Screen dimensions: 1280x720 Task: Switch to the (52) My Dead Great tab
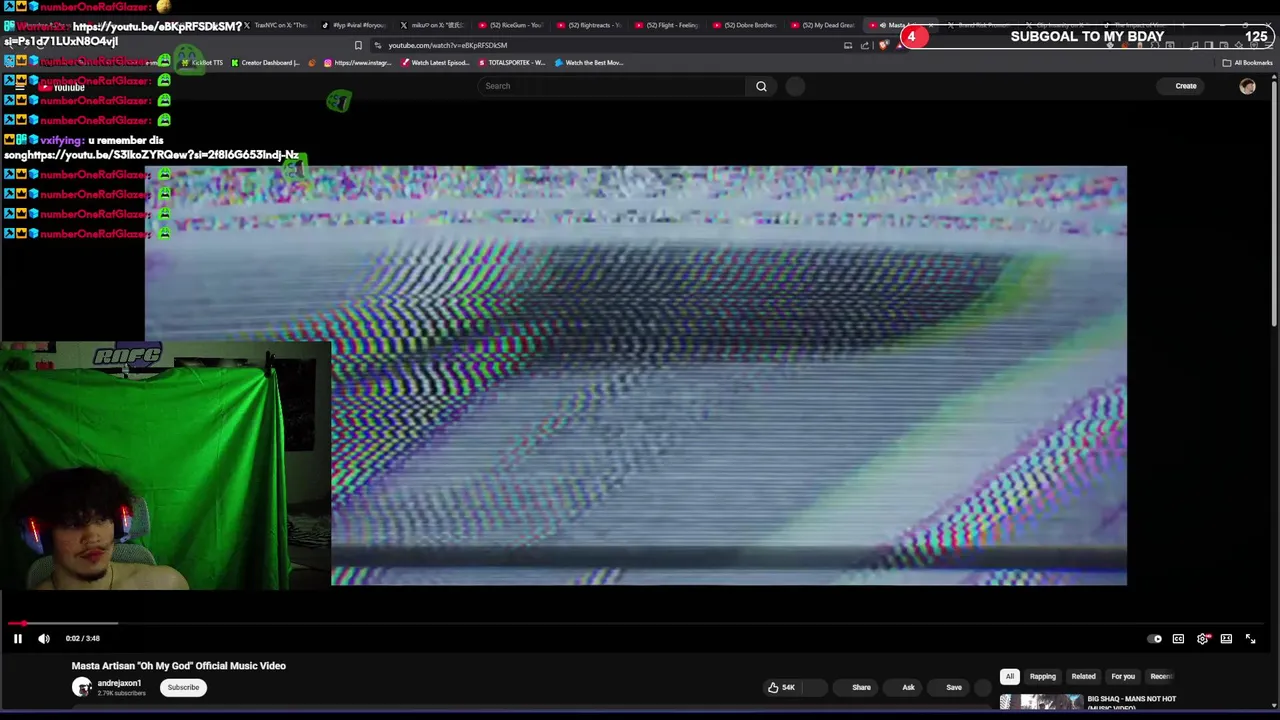click(x=822, y=25)
